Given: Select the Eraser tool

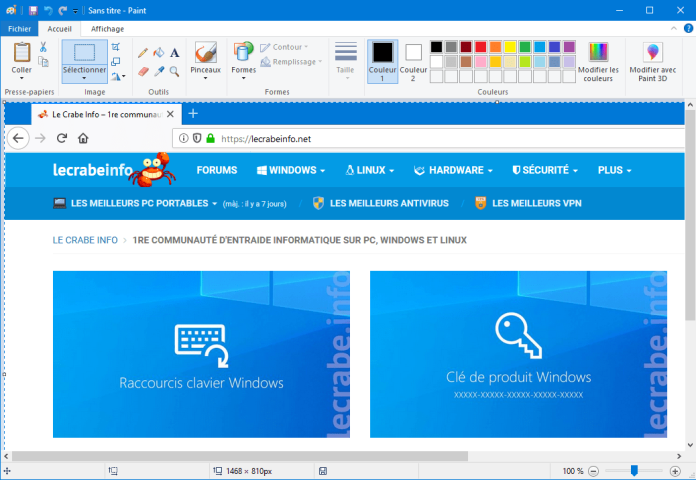Looking at the screenshot, I should tap(143, 71).
